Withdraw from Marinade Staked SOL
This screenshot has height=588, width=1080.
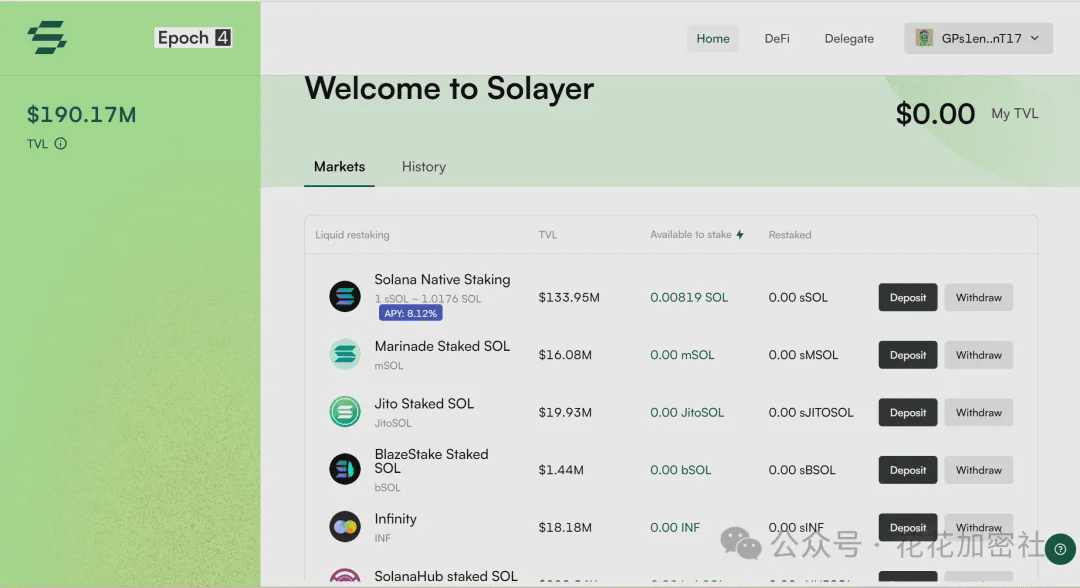tap(979, 355)
